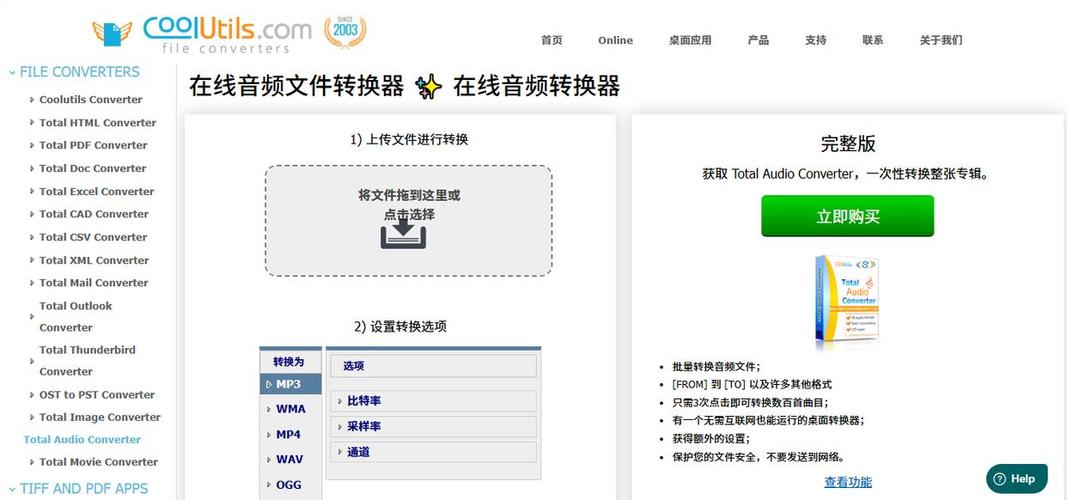Click the 2) 设置转换选项 step label
This screenshot has height=500, width=1067.
400,326
